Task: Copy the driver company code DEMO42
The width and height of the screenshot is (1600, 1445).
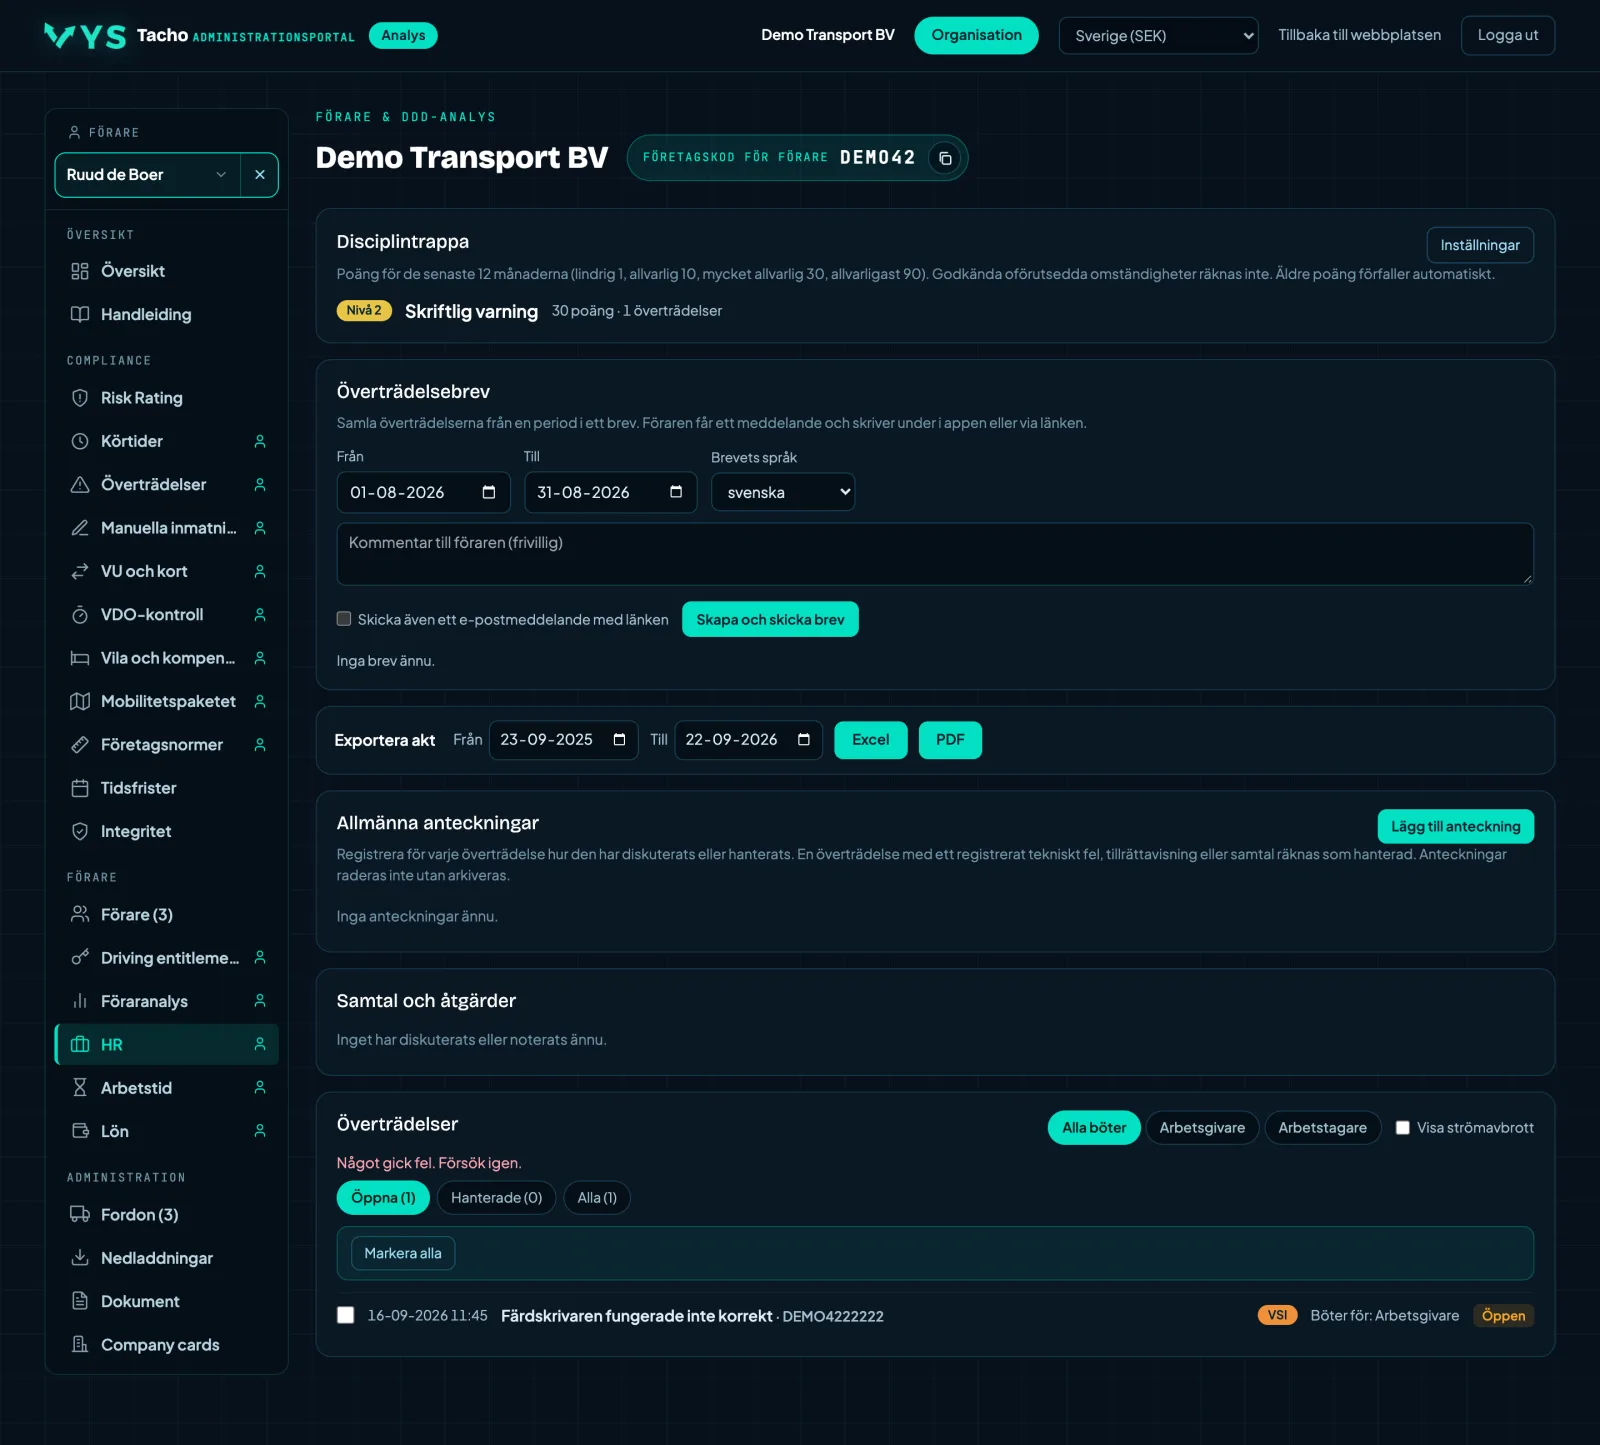Action: tap(945, 158)
